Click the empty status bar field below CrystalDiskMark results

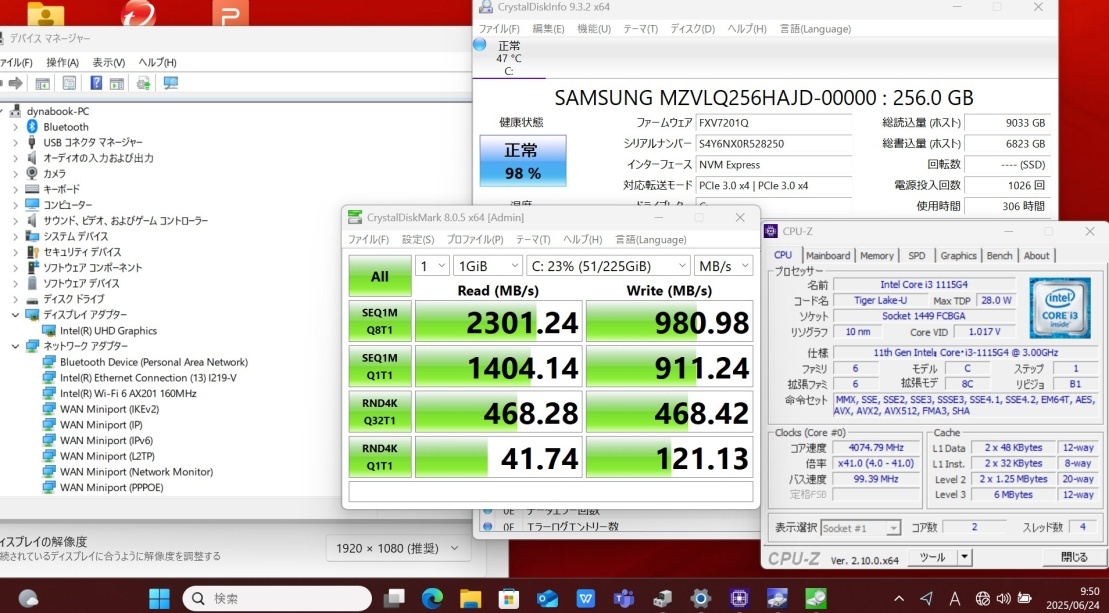pyautogui.click(x=551, y=491)
